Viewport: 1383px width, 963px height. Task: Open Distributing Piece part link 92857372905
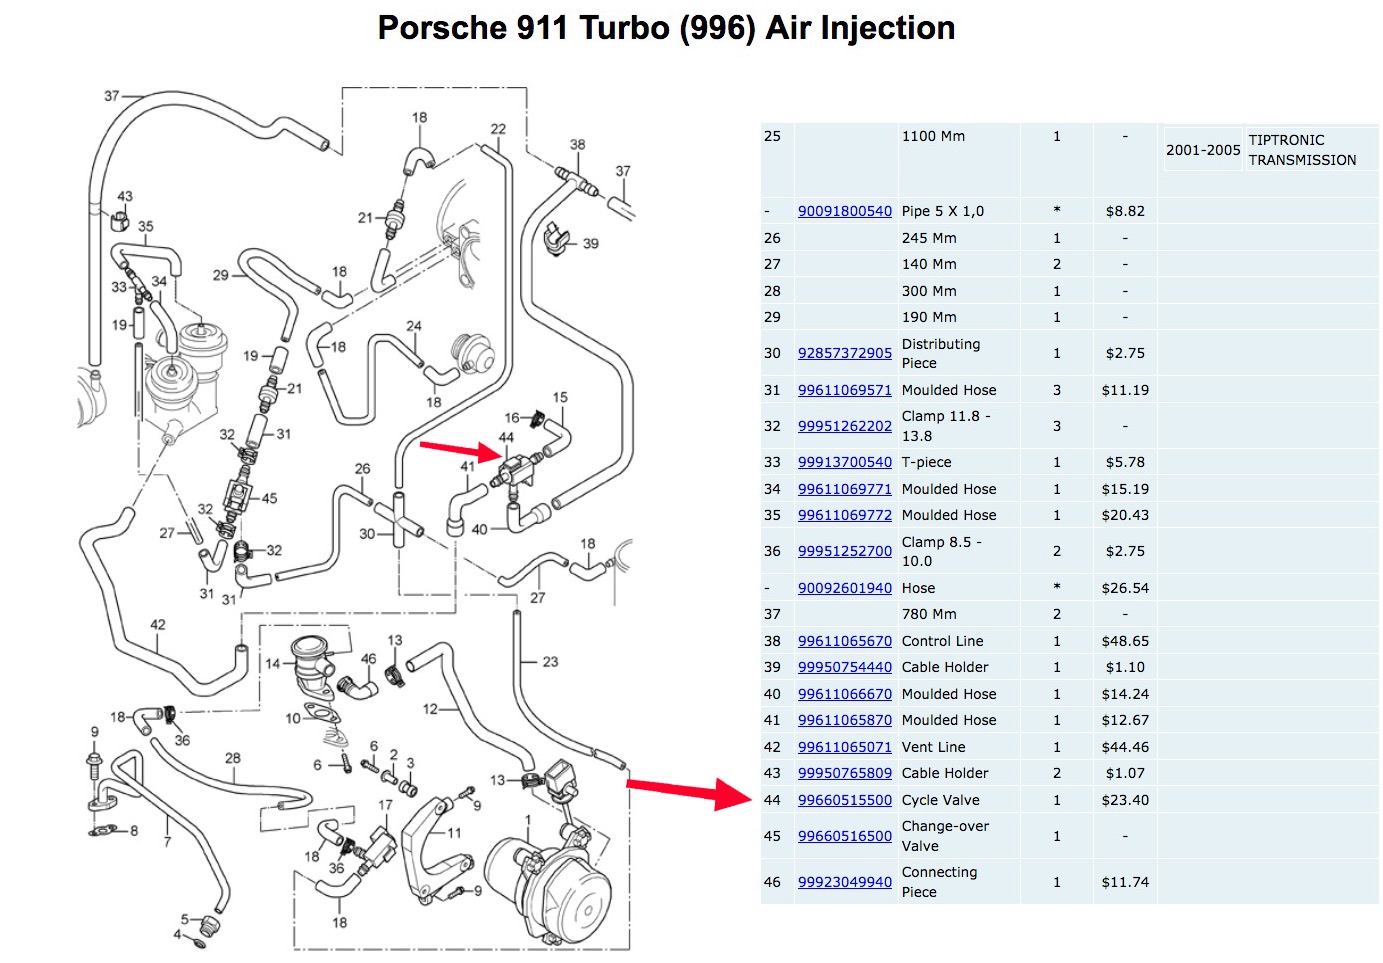pos(844,353)
